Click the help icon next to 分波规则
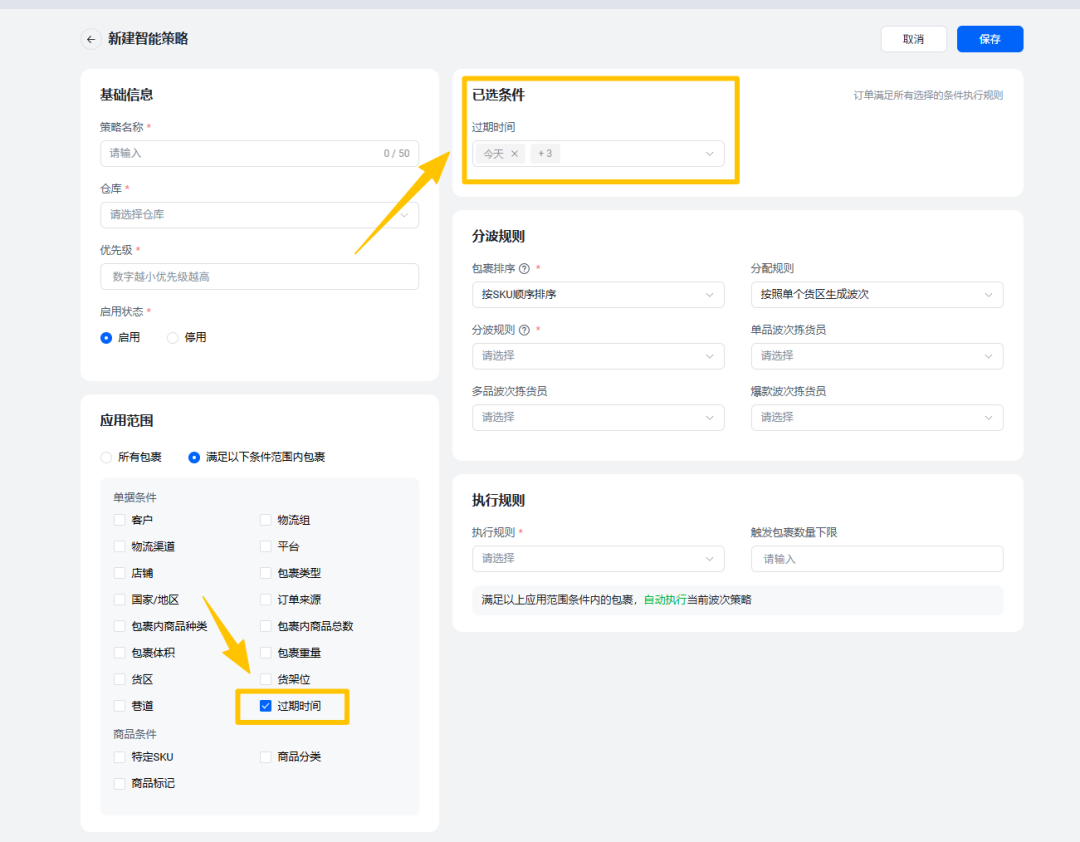1080x842 pixels. point(524,330)
